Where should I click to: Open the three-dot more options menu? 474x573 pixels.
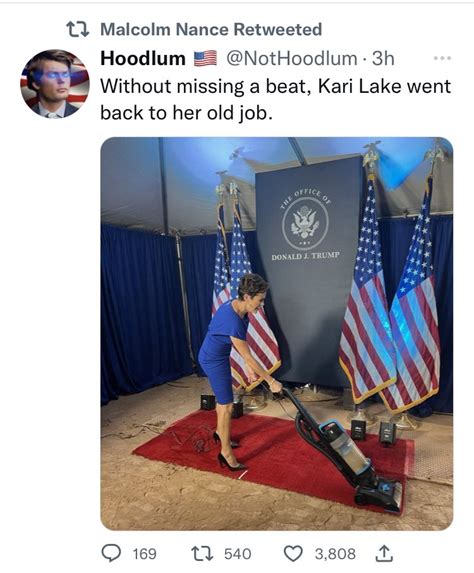pyautogui.click(x=443, y=58)
